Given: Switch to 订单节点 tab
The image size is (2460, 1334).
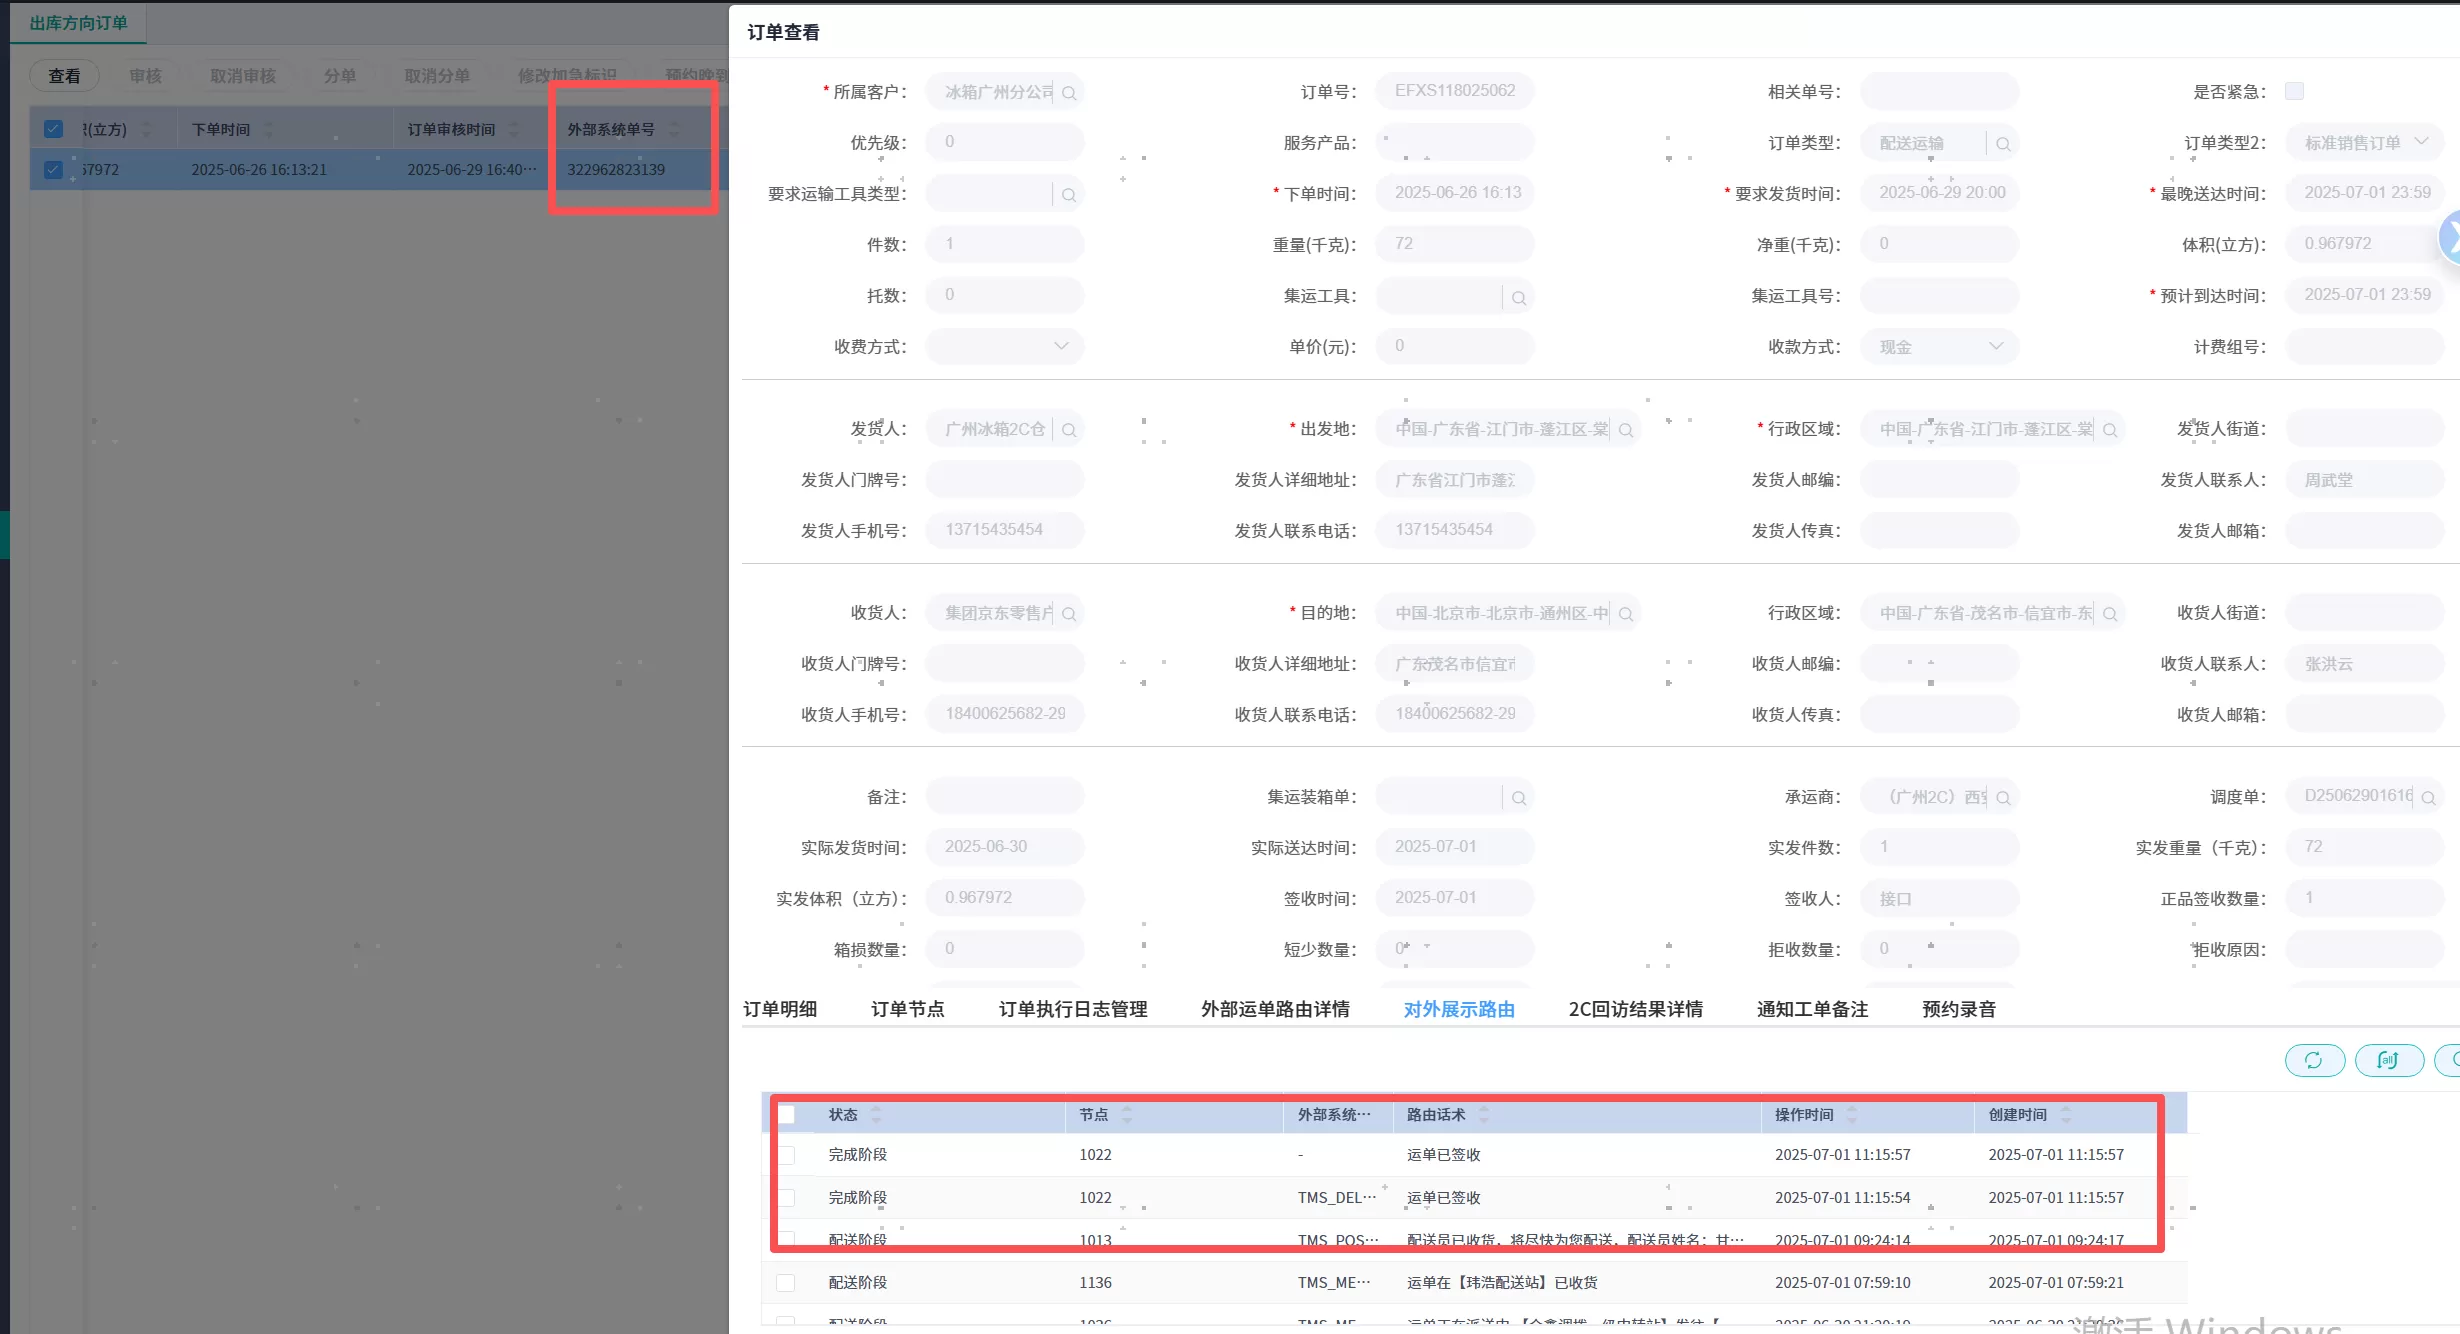Looking at the screenshot, I should coord(907,1009).
